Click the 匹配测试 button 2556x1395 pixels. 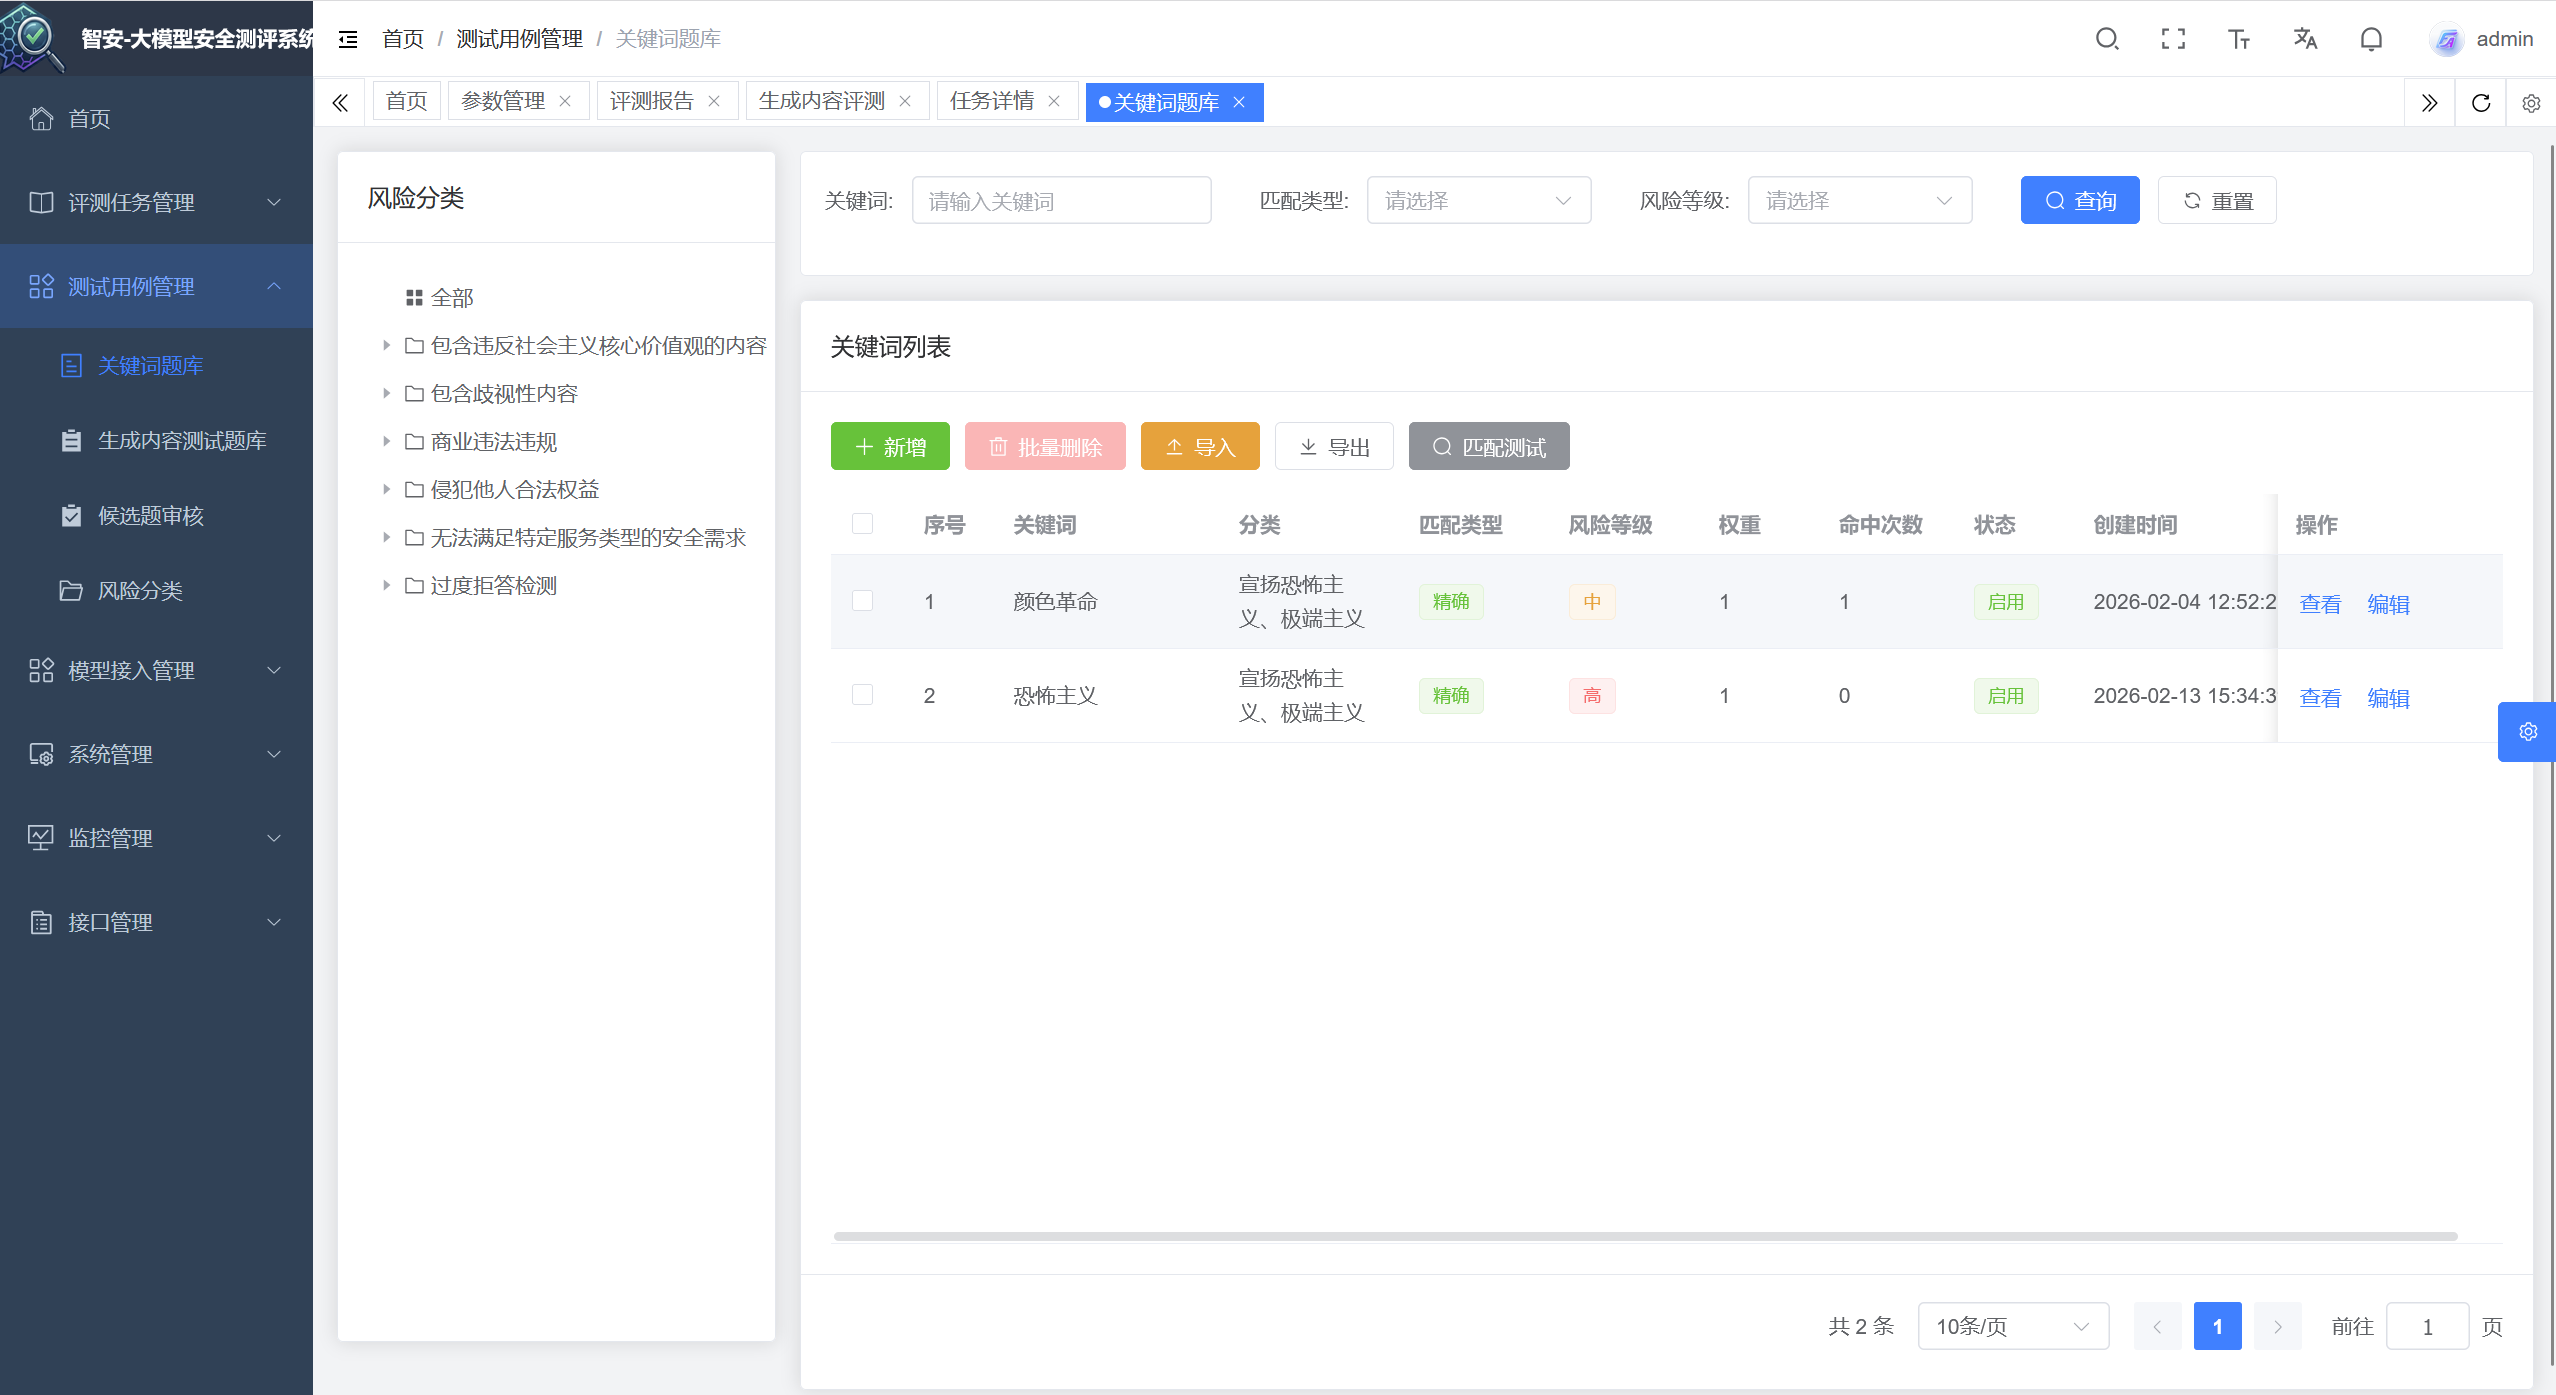[1489, 446]
